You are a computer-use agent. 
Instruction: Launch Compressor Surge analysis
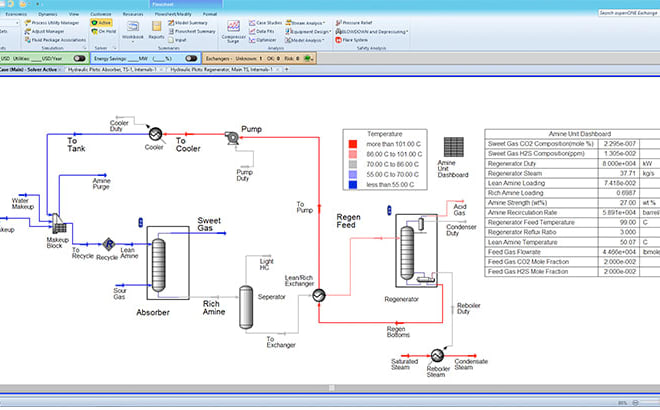tap(233, 32)
